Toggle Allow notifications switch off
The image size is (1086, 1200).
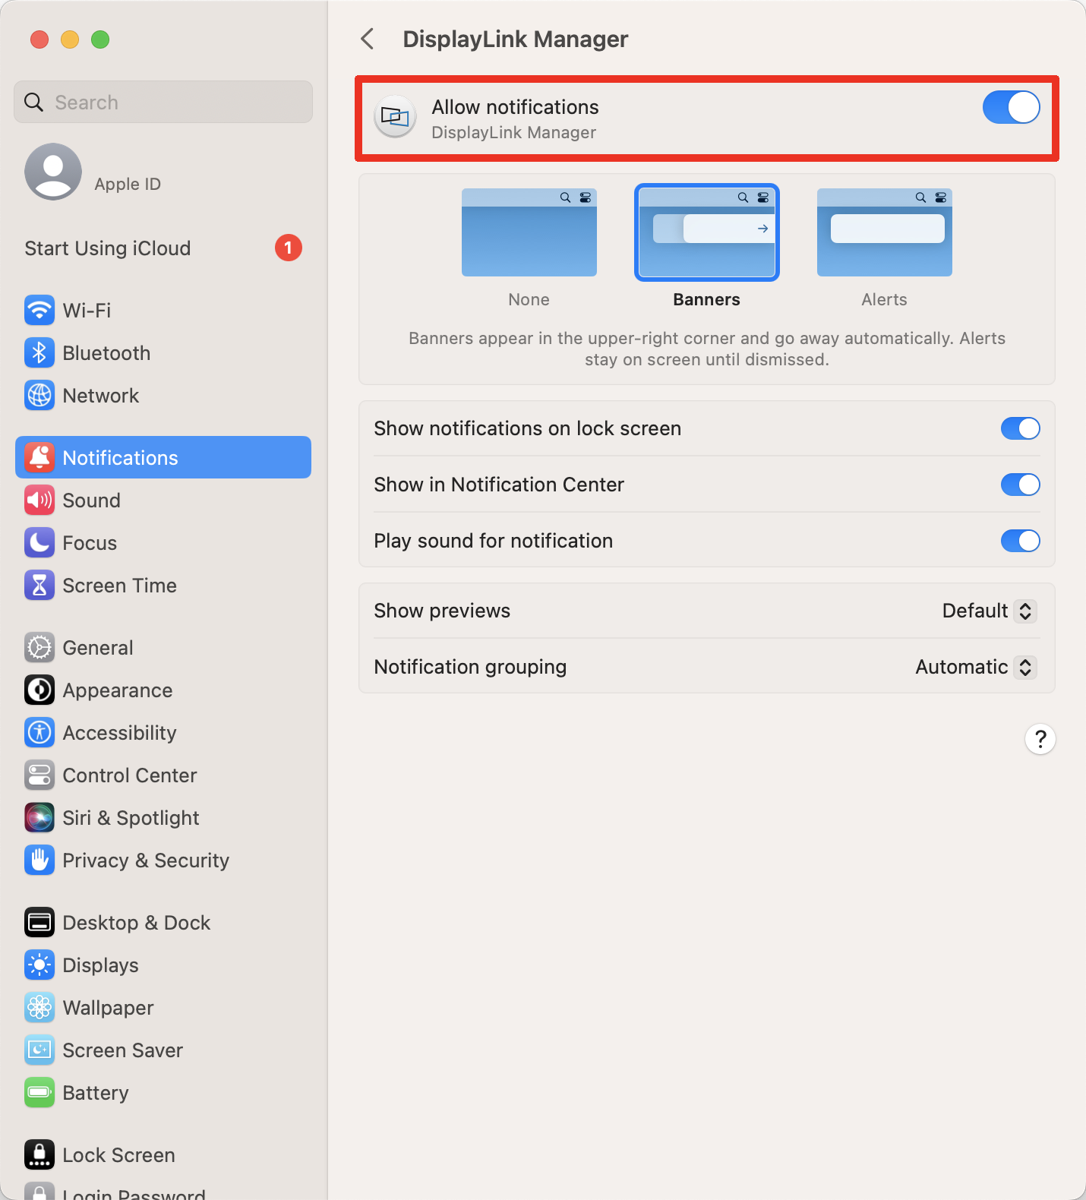coord(1011,107)
